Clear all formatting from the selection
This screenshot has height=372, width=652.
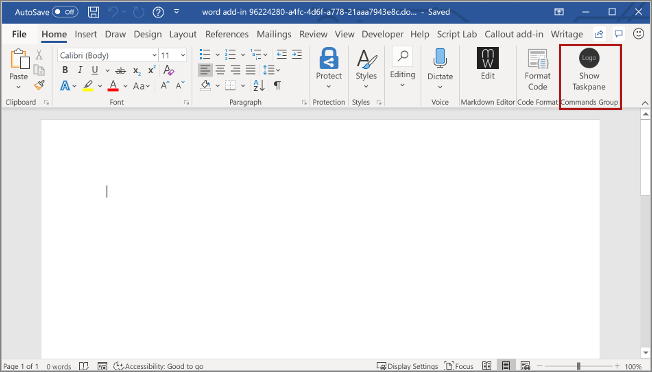tap(168, 70)
